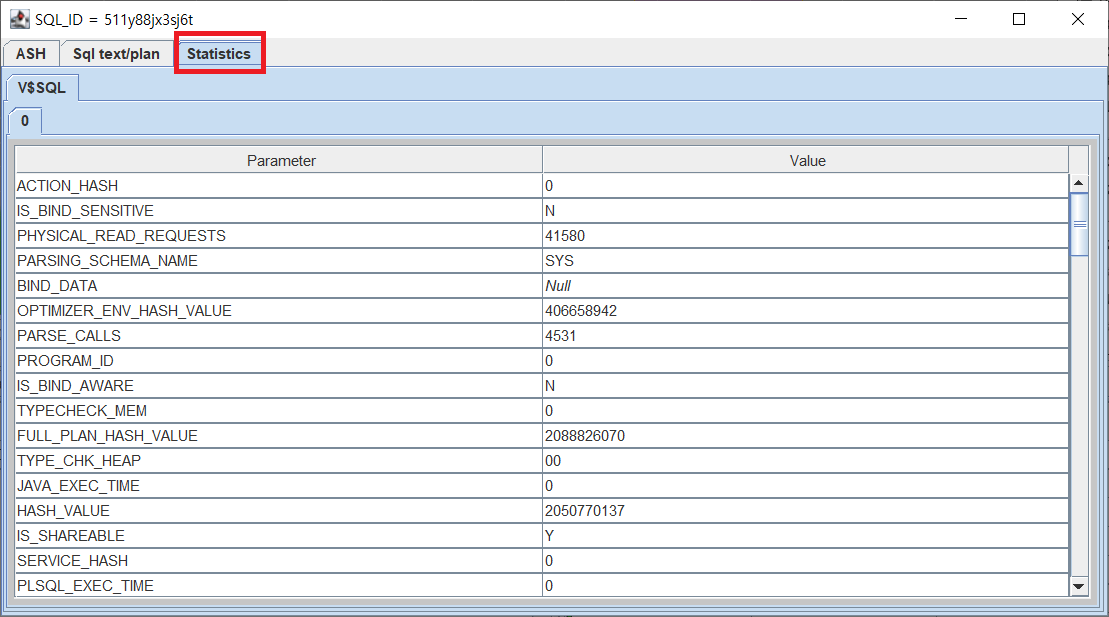Click the N value for IS_BIND_AWARE

coord(806,386)
